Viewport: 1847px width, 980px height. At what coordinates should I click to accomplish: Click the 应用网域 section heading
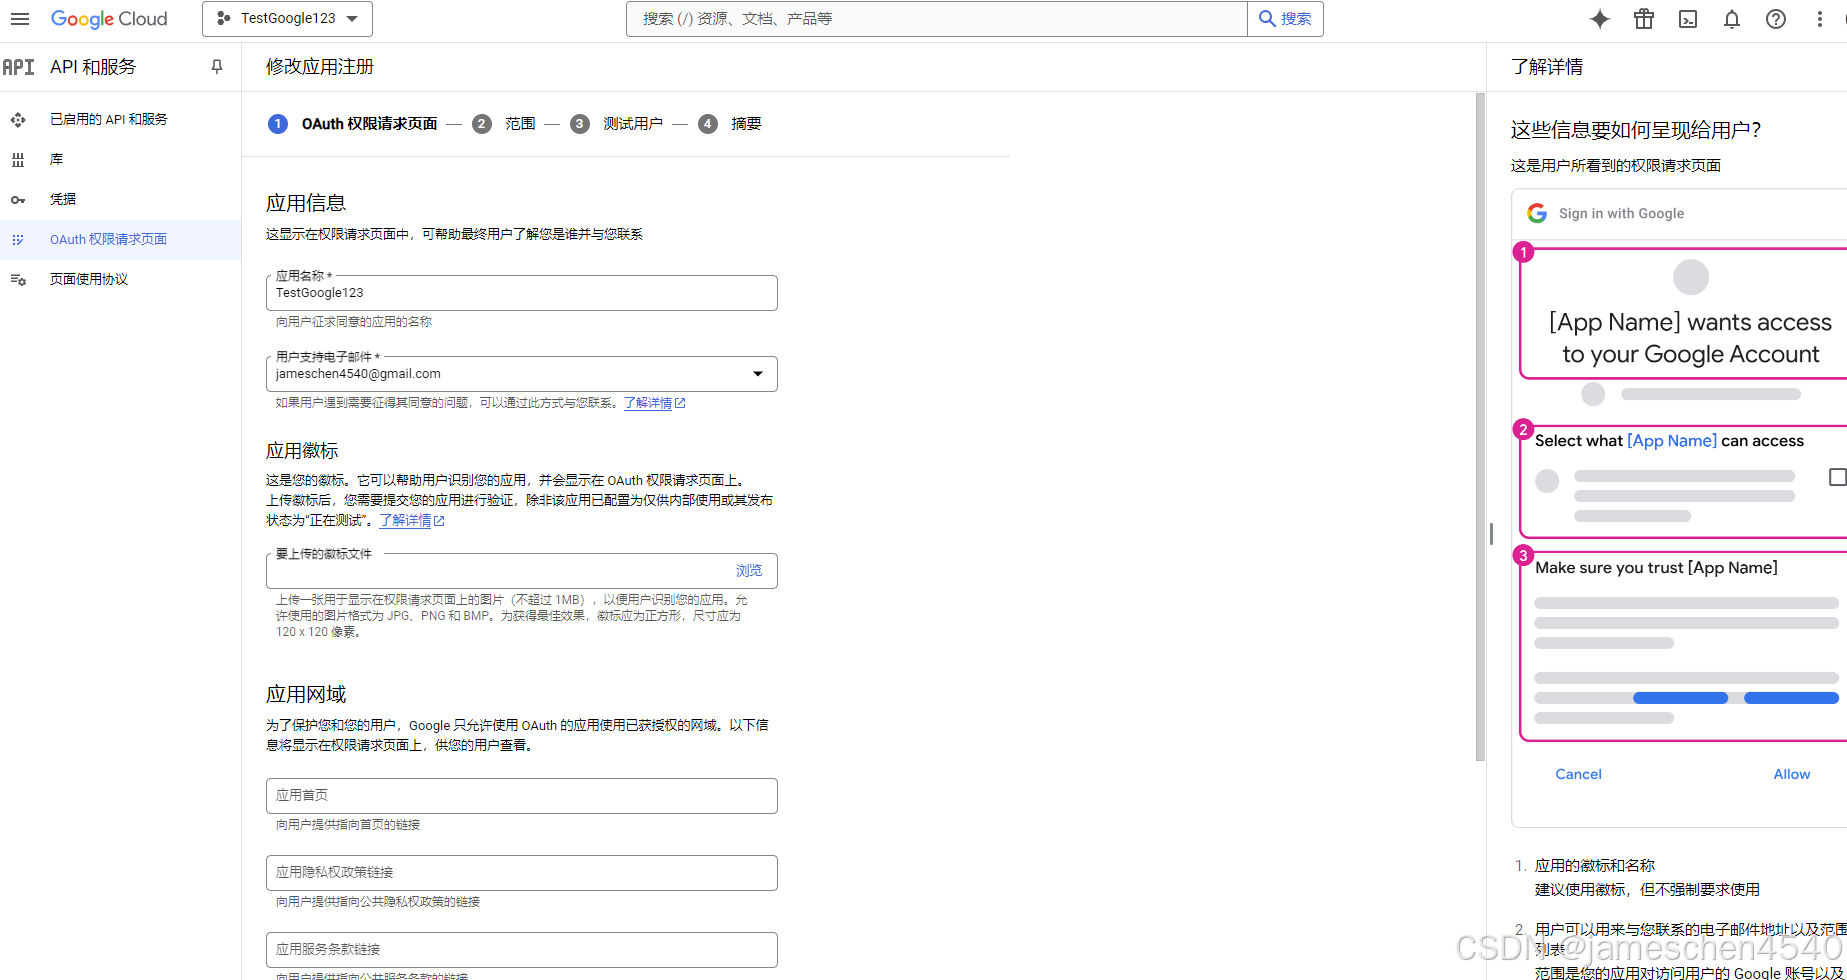click(306, 694)
